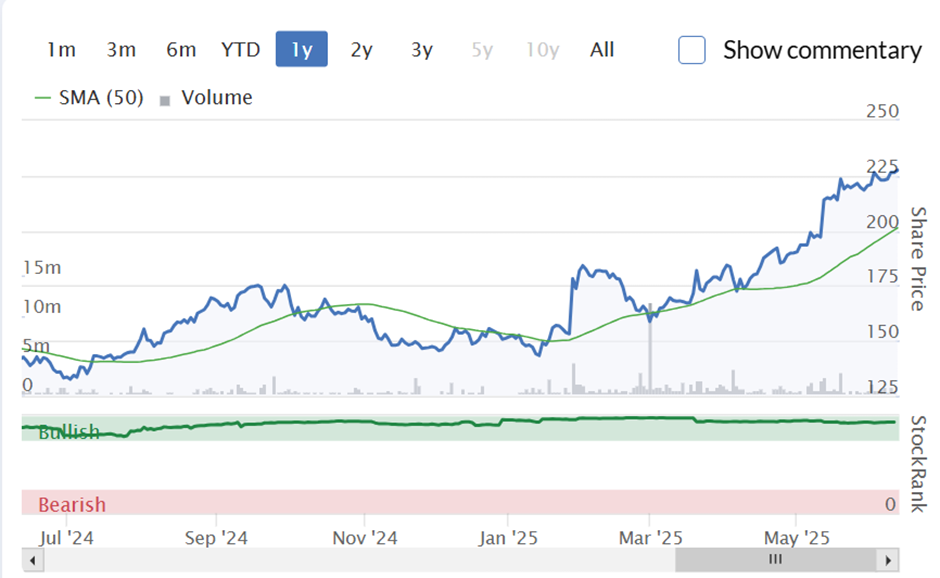Click the 15m volume axis value
This screenshot has height=578, width=940.
[42, 267]
